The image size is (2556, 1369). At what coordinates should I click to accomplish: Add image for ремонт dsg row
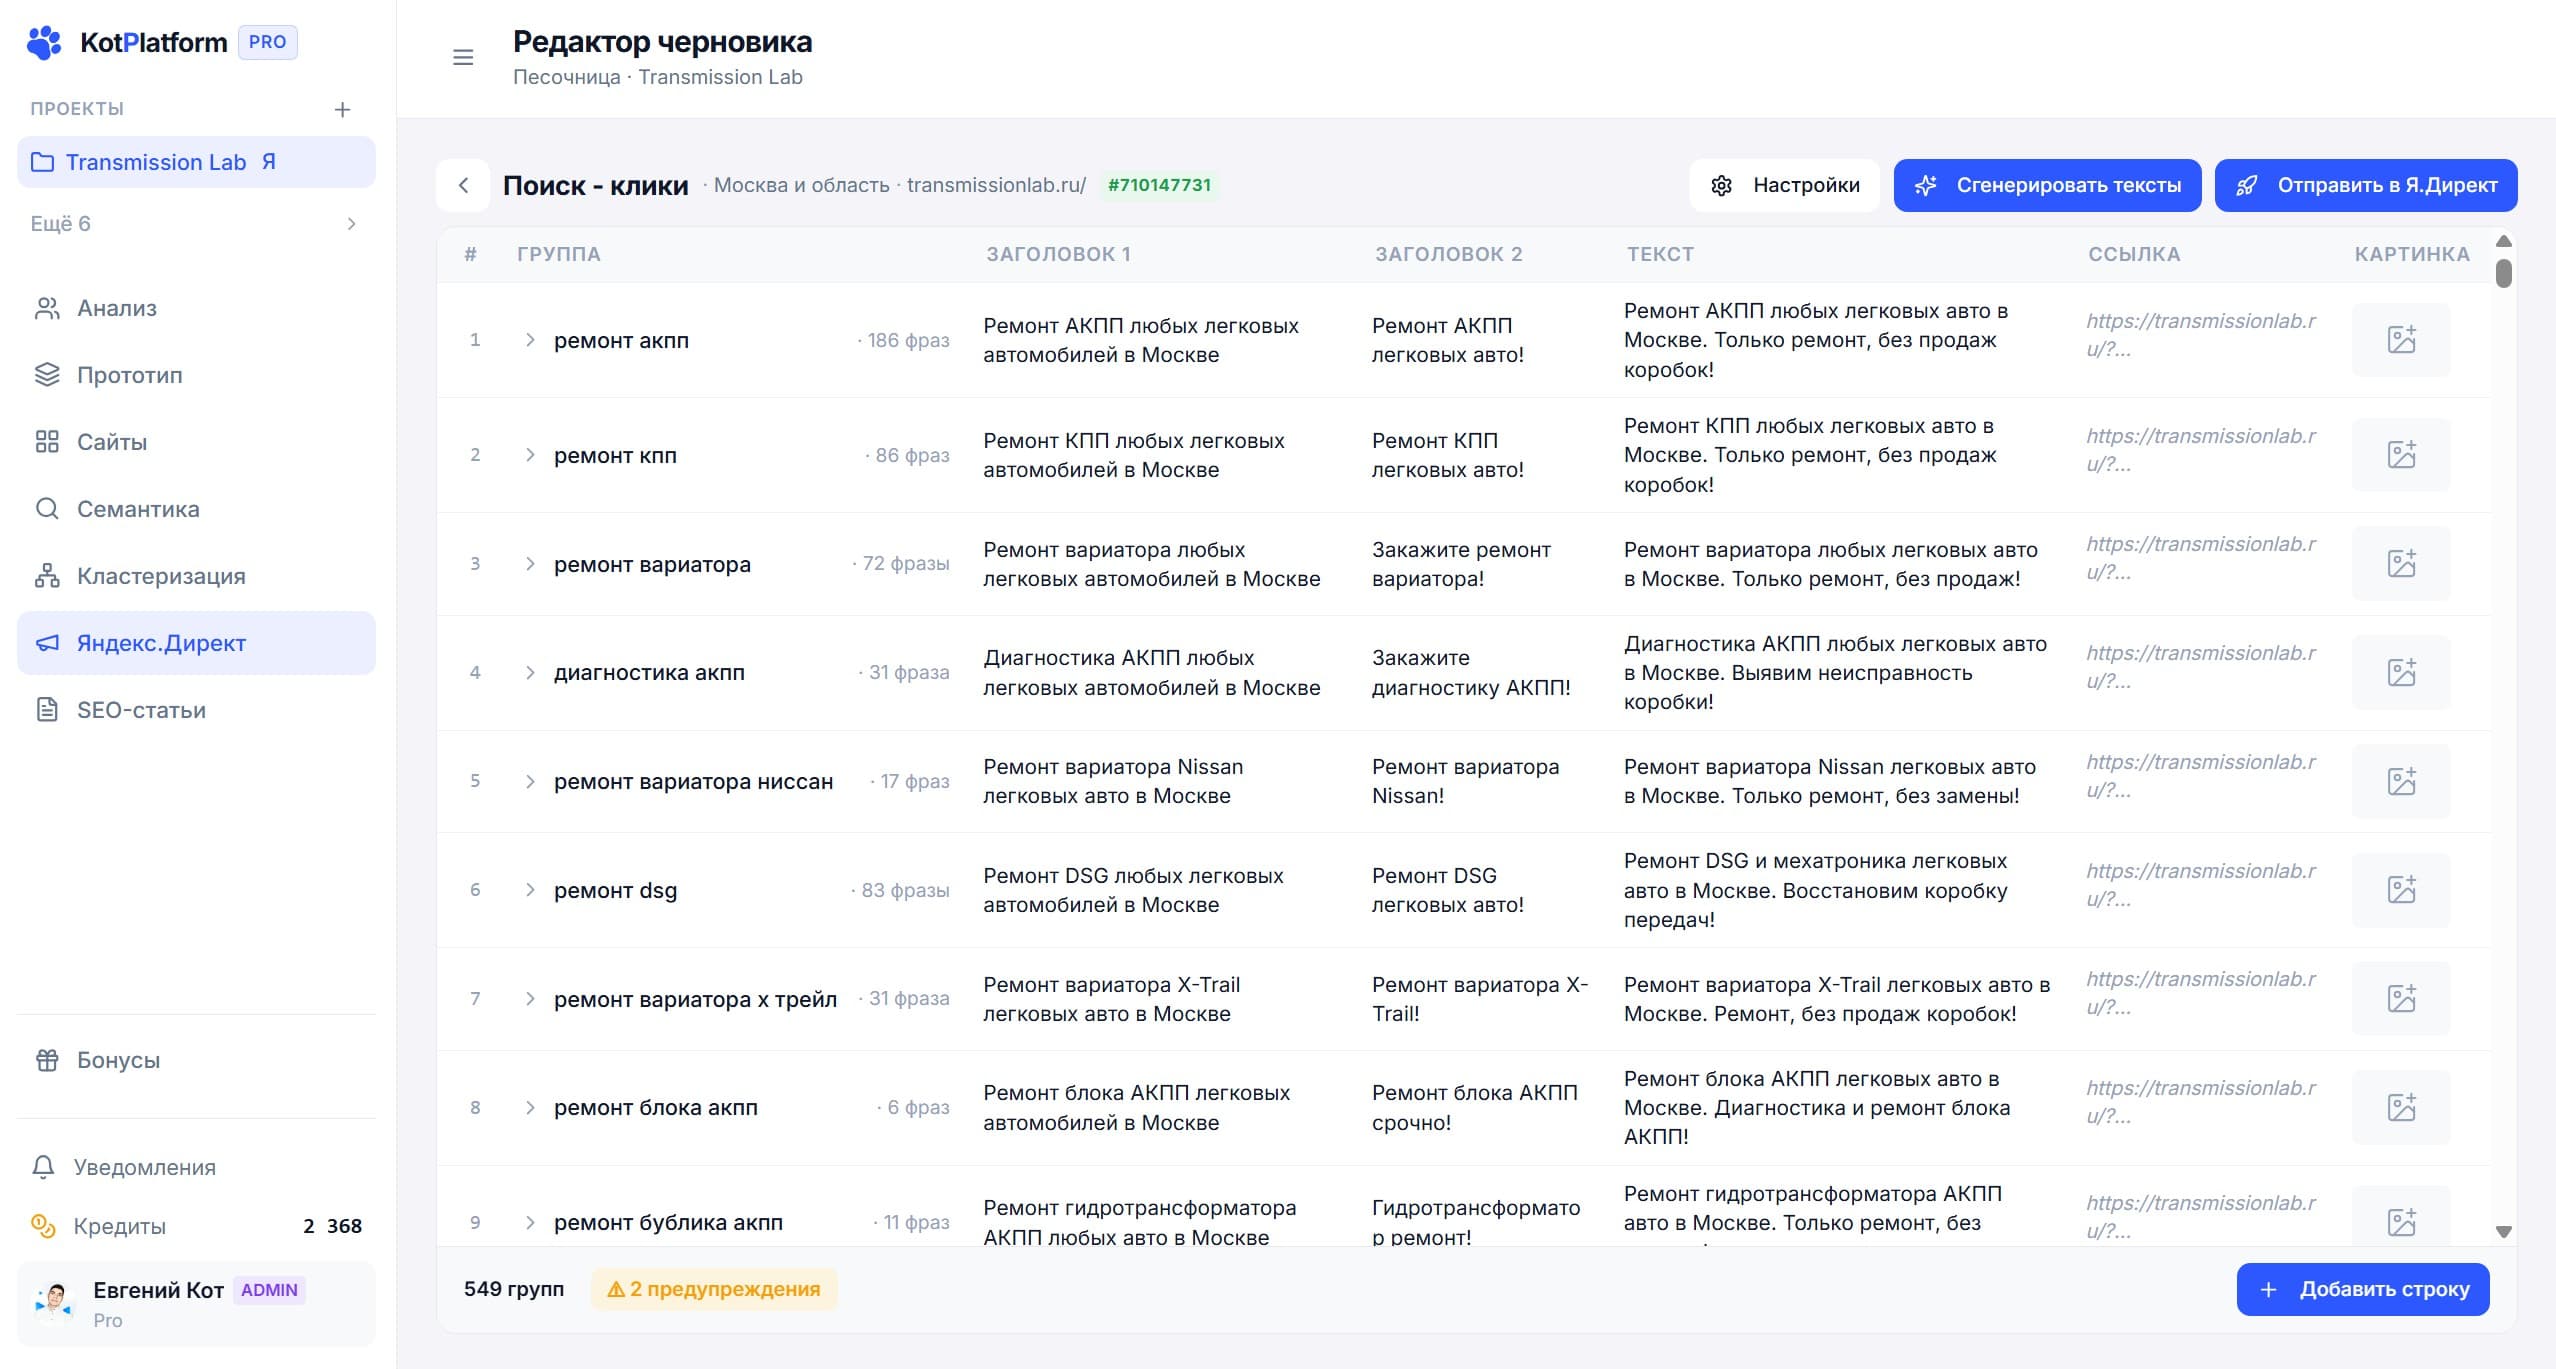pyautogui.click(x=2401, y=890)
